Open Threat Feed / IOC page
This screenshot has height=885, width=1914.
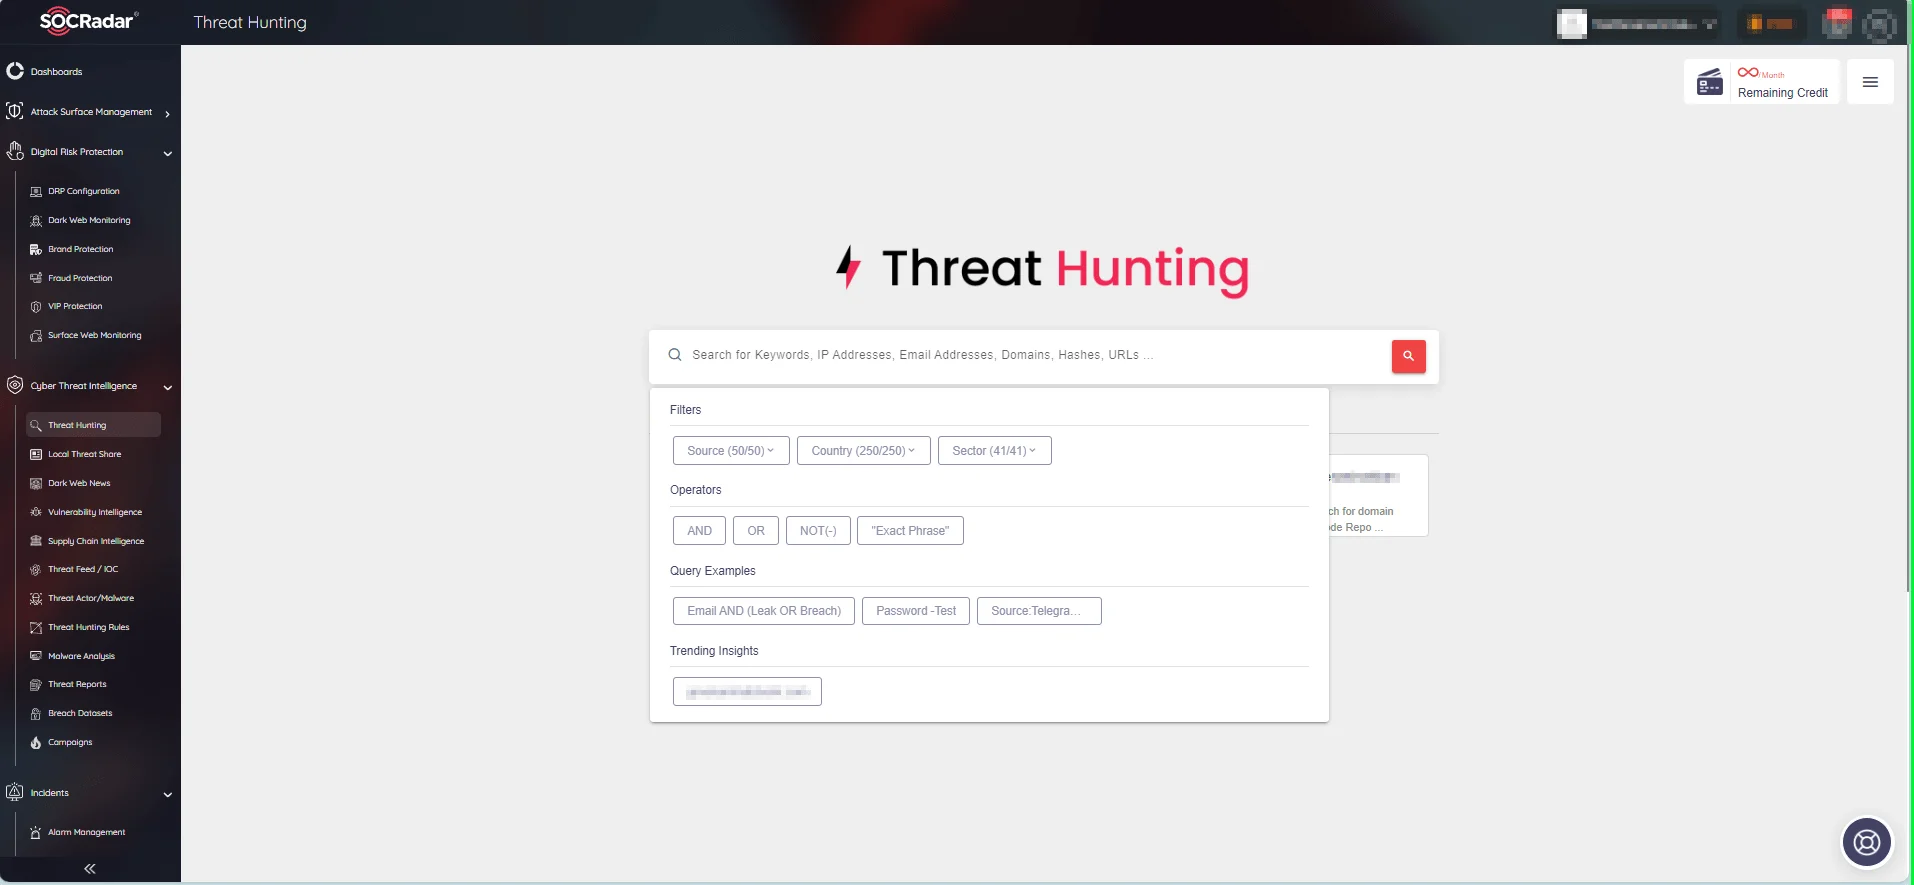point(83,569)
